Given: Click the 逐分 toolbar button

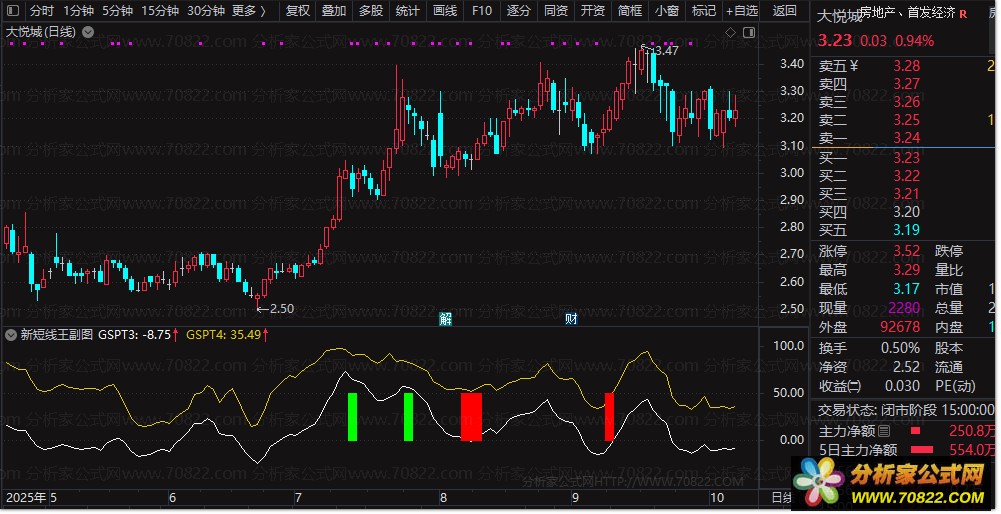Looking at the screenshot, I should coord(518,10).
